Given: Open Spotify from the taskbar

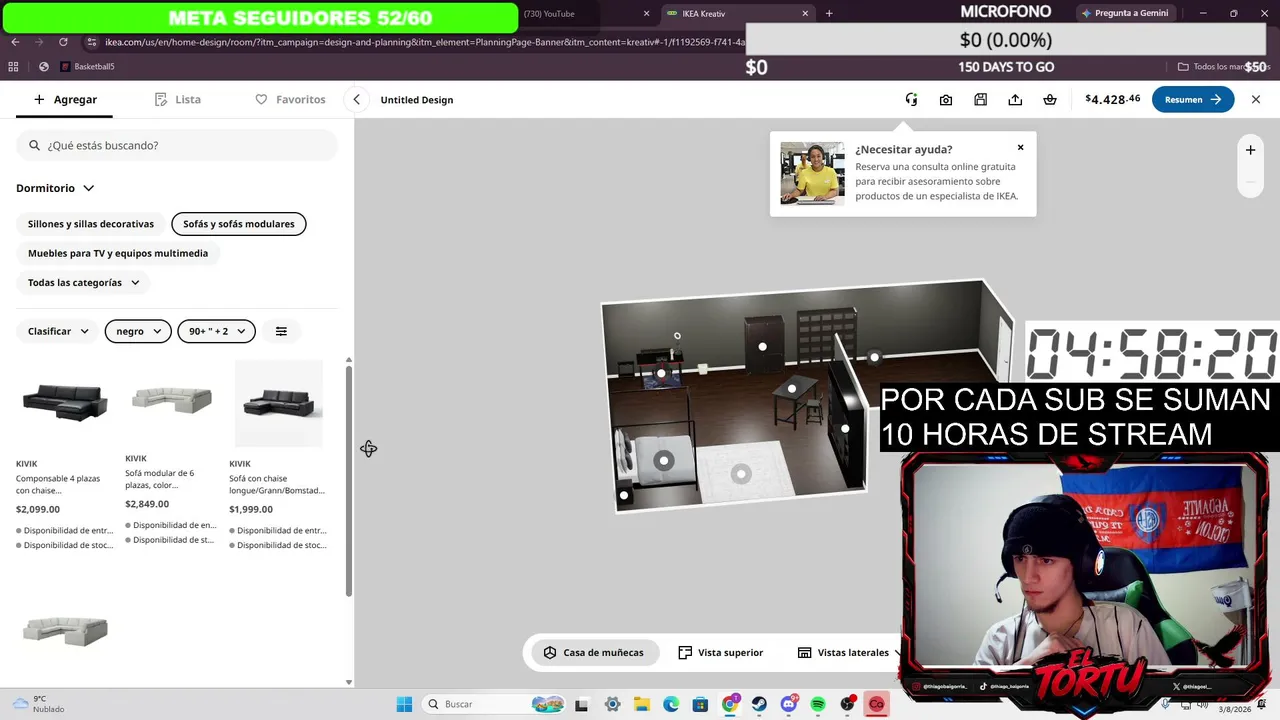Looking at the screenshot, I should pos(818,704).
